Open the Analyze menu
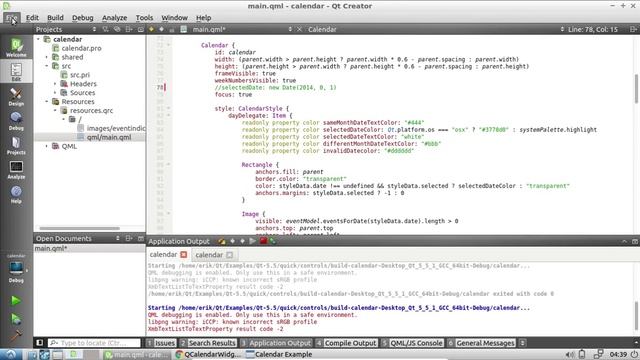This screenshot has height=360, width=640. click(x=114, y=18)
